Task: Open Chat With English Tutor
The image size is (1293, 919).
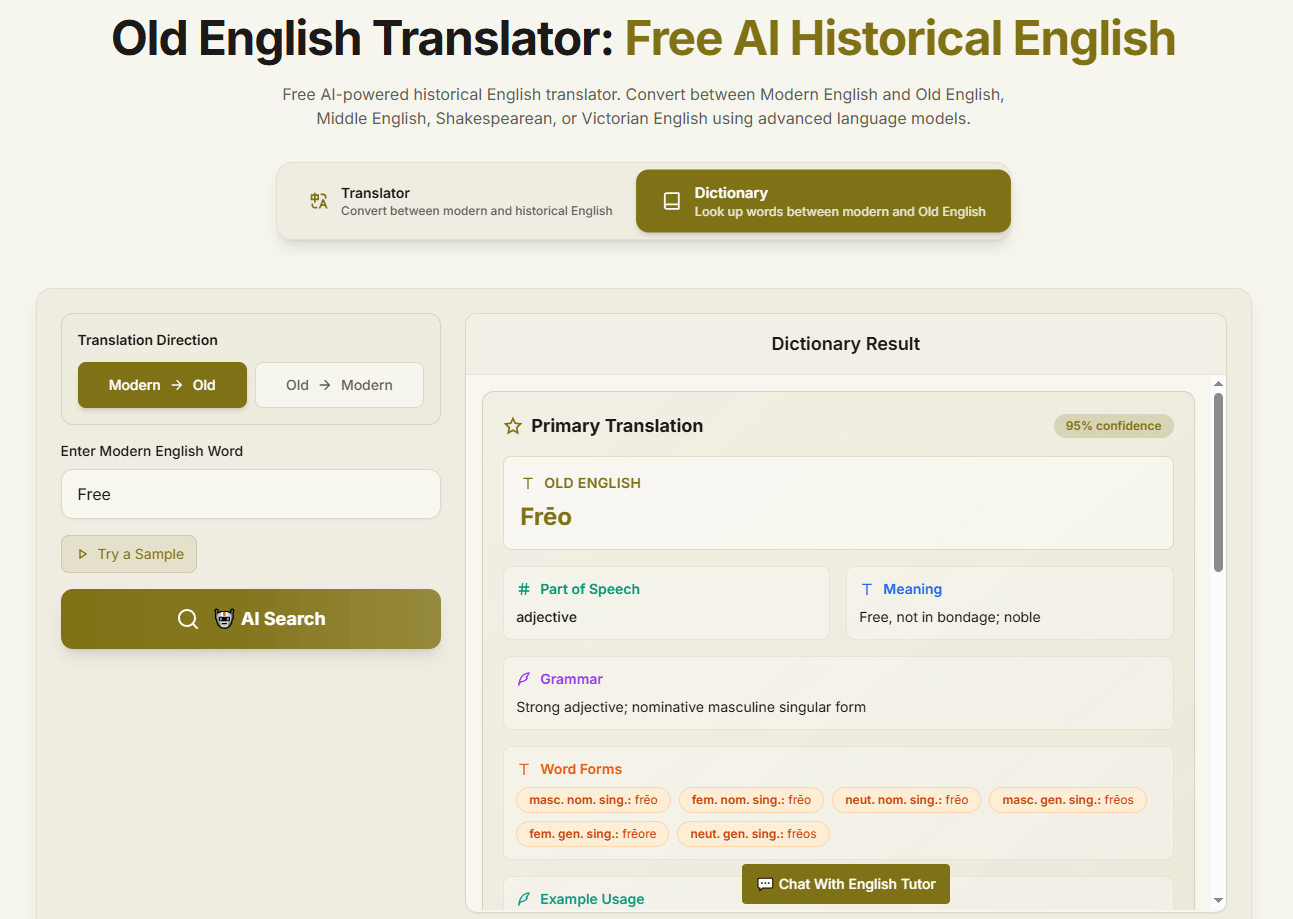Action: click(846, 884)
